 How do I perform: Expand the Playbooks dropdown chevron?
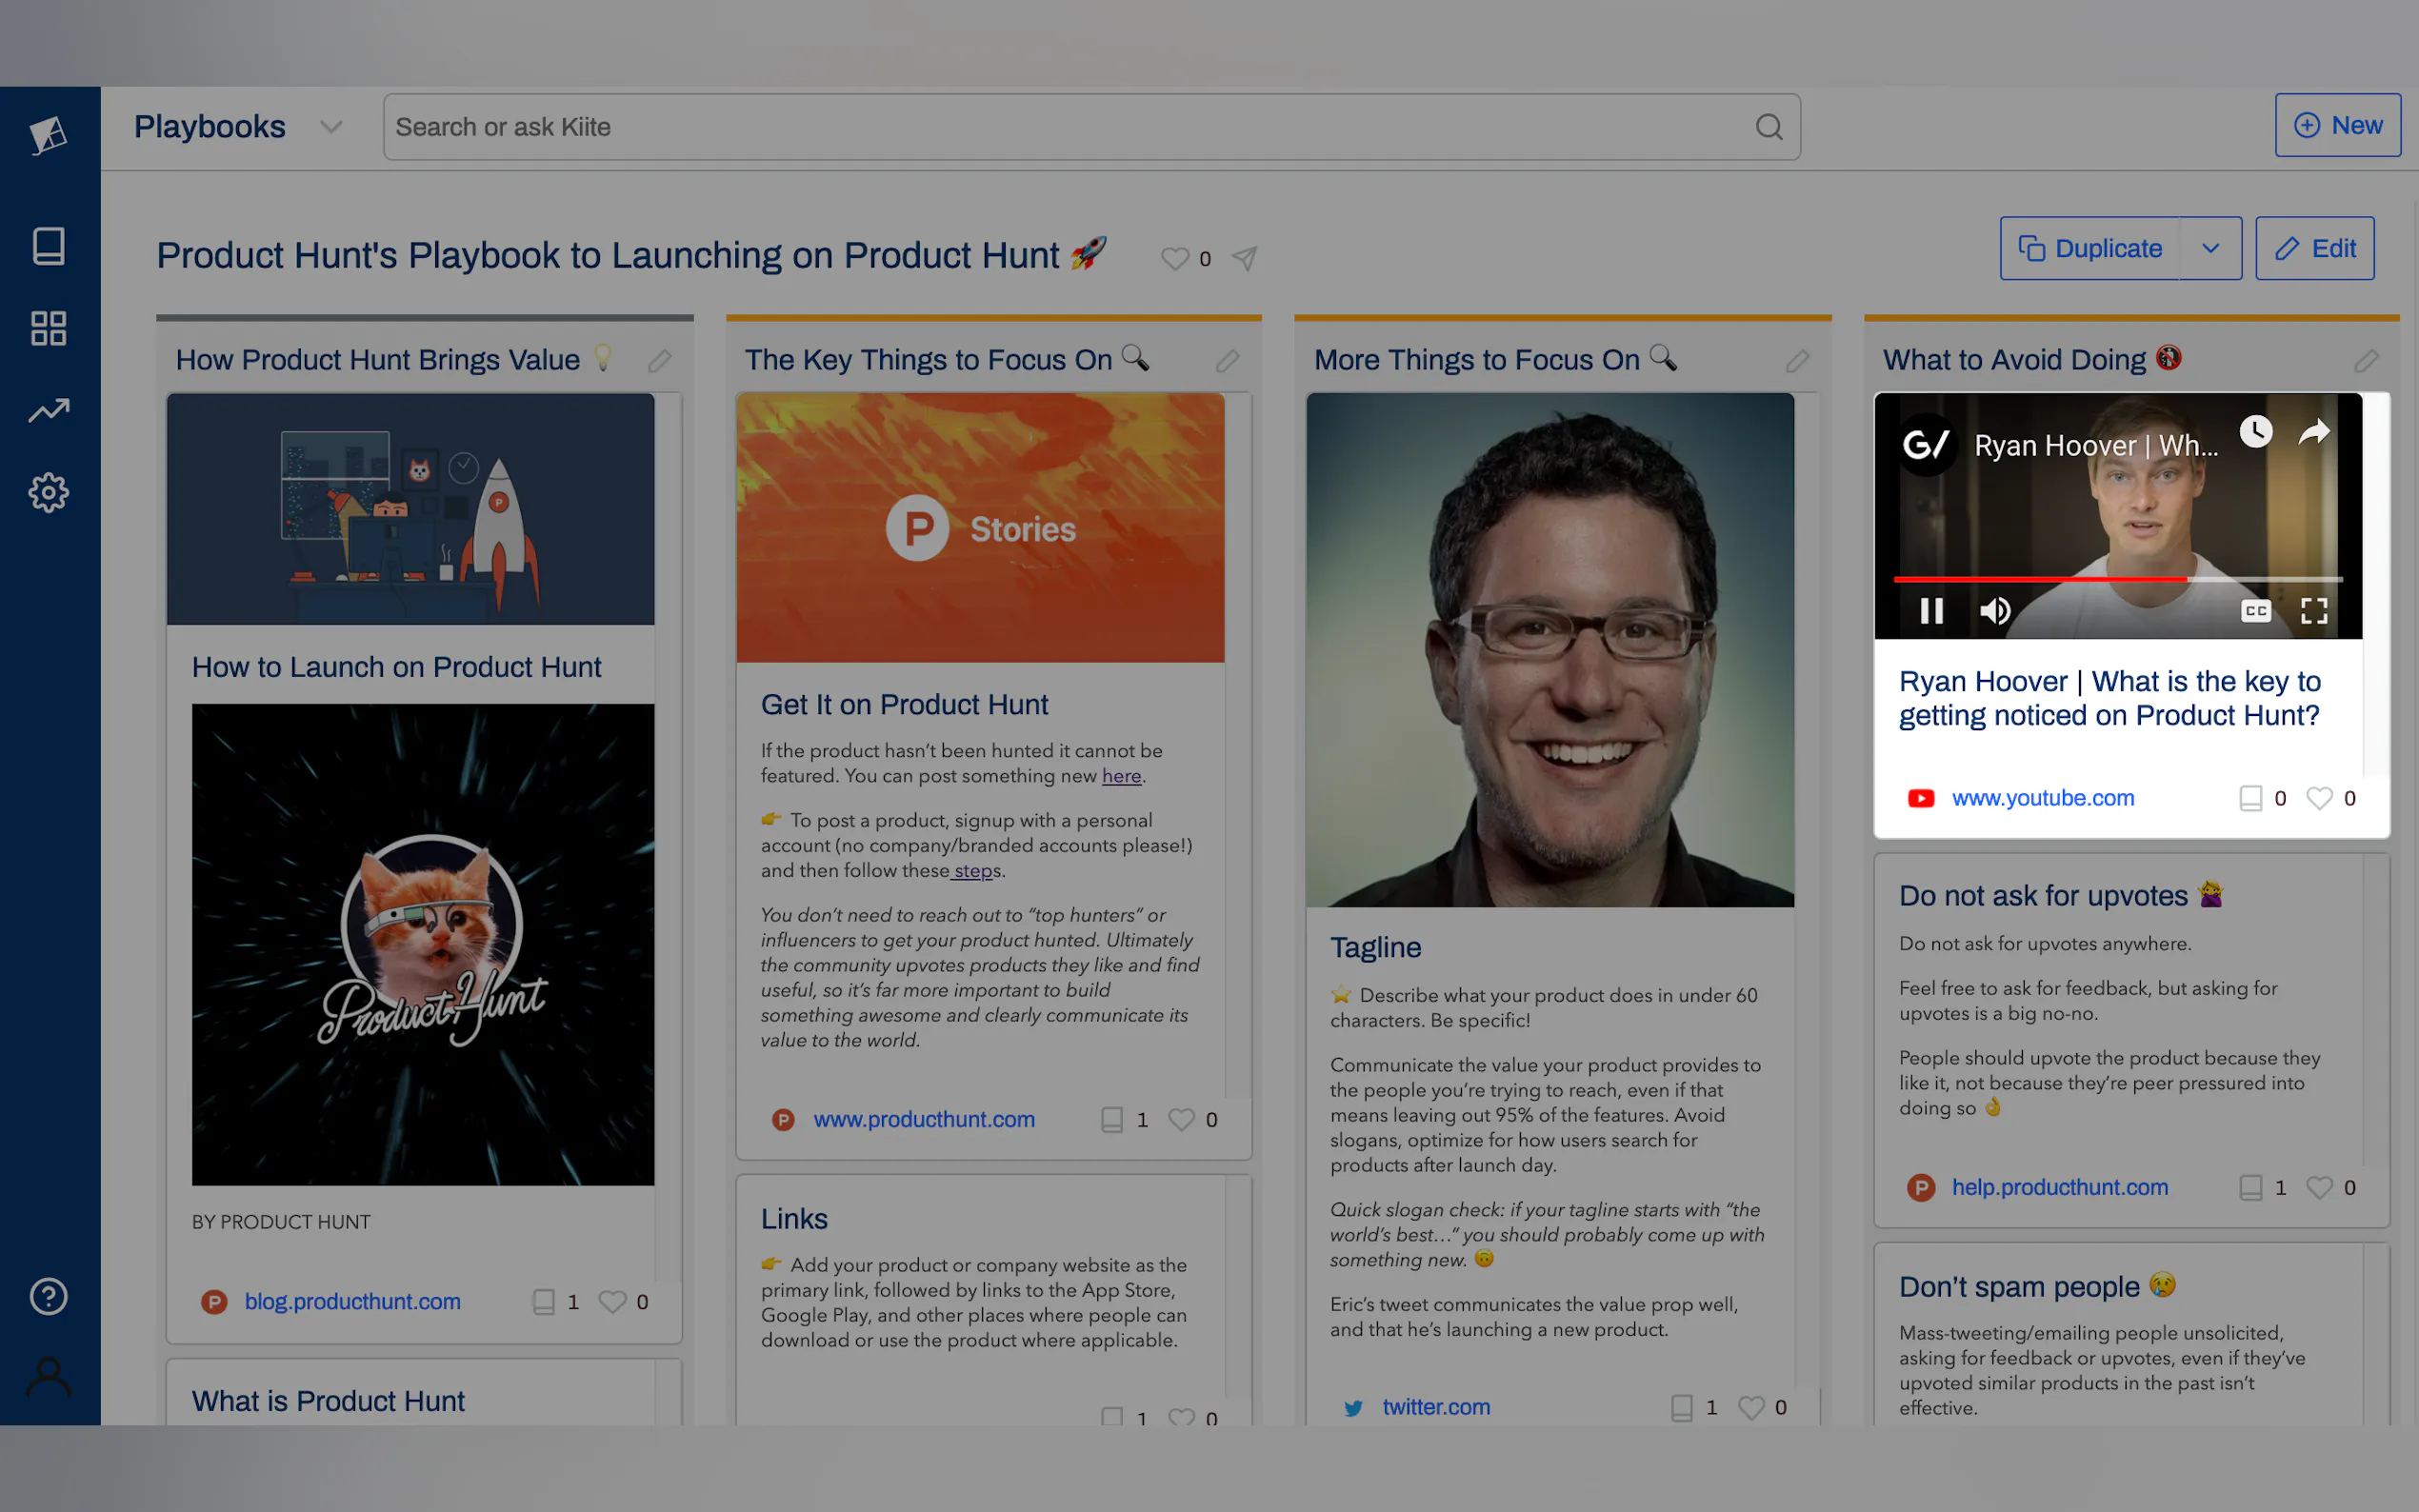coord(331,127)
